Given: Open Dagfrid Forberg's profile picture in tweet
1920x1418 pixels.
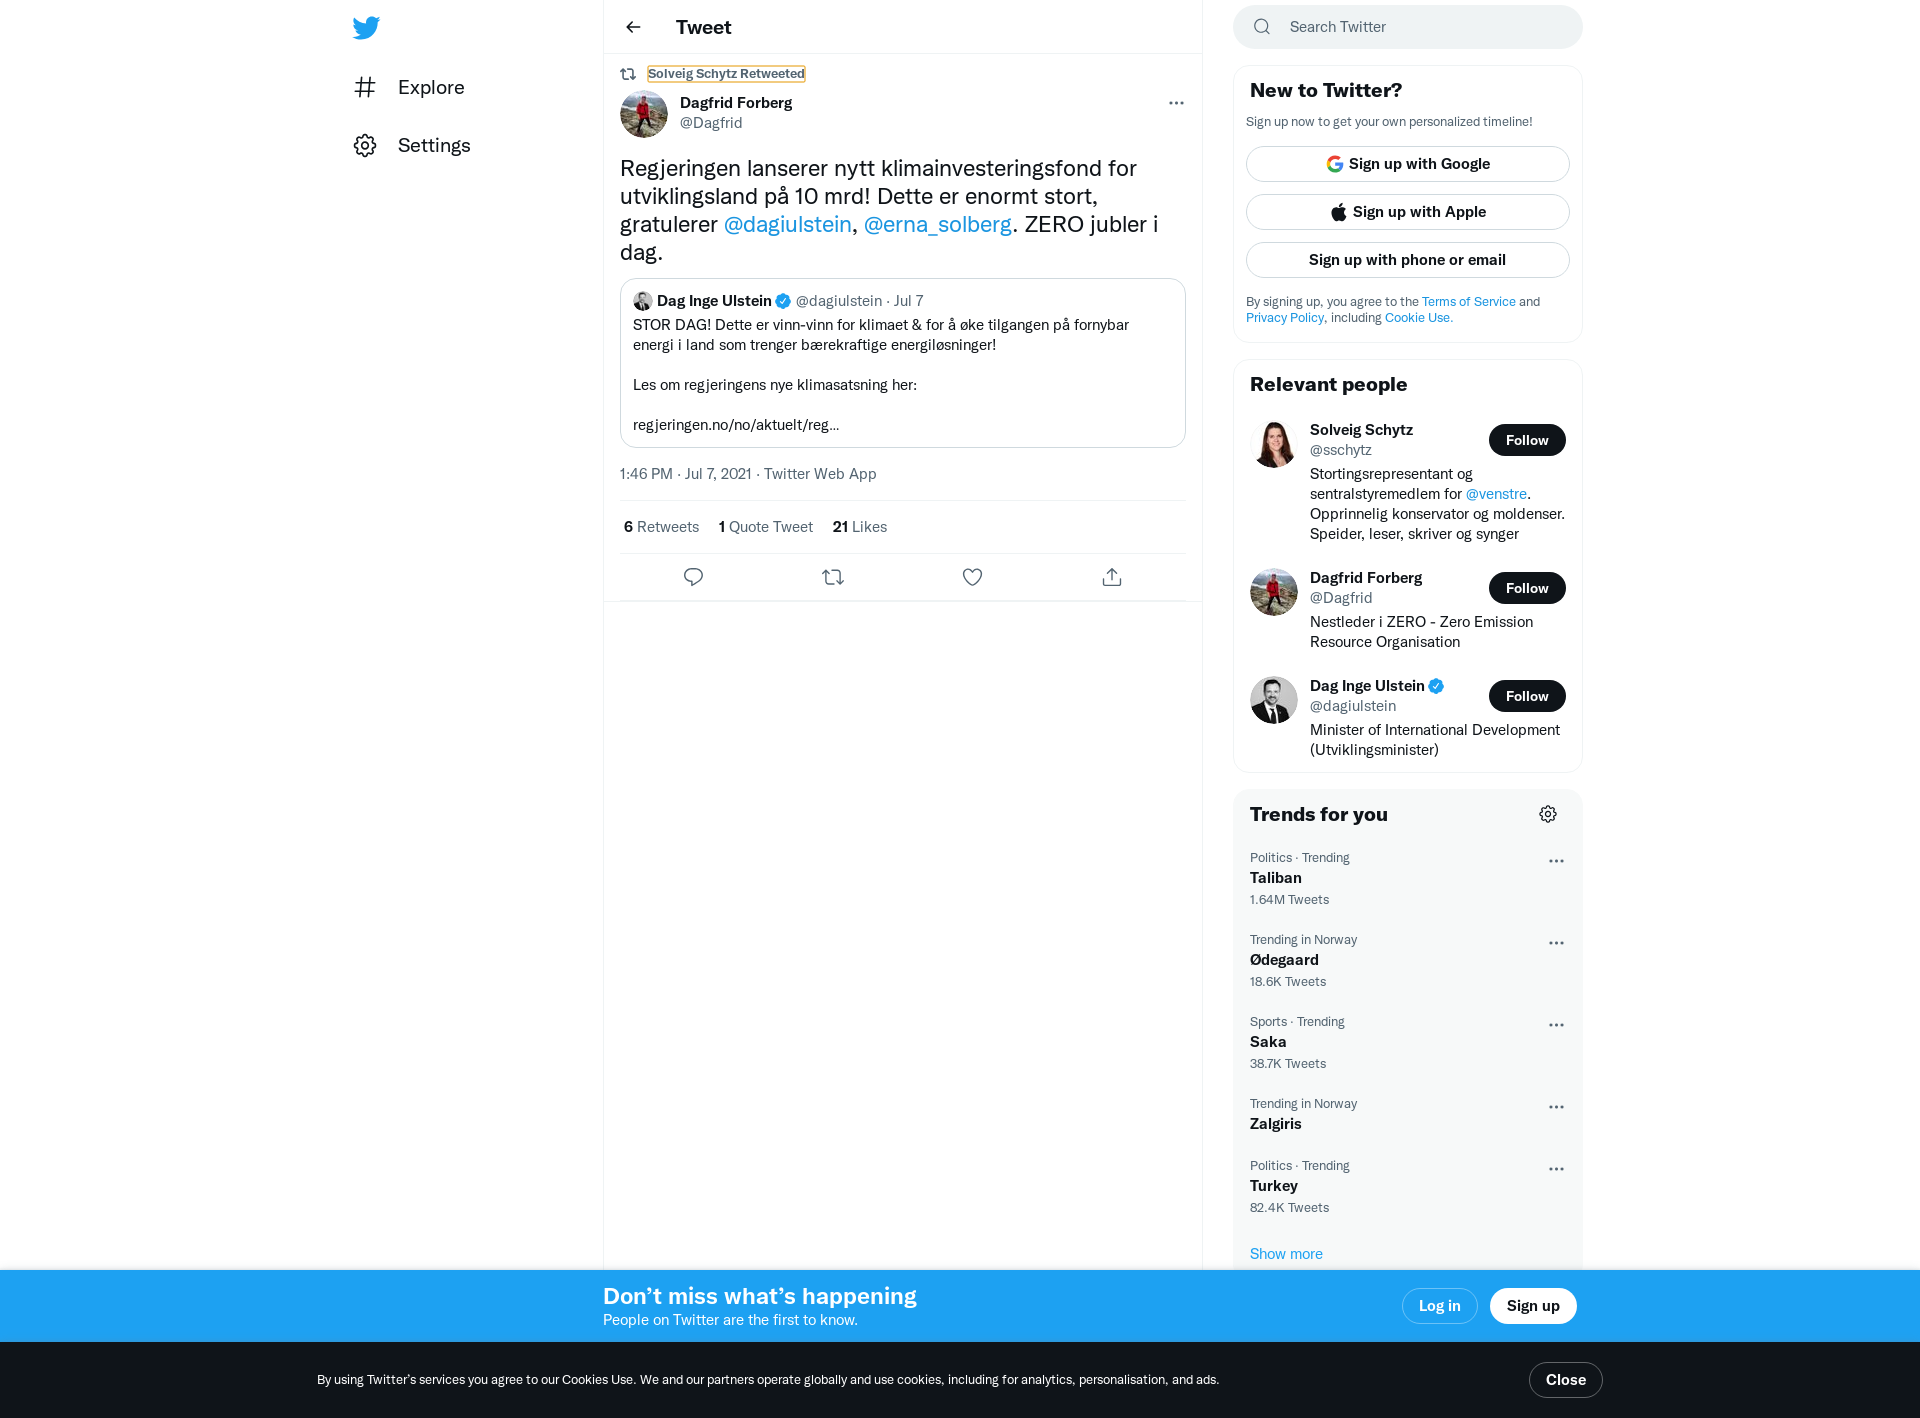Looking at the screenshot, I should coord(644,114).
